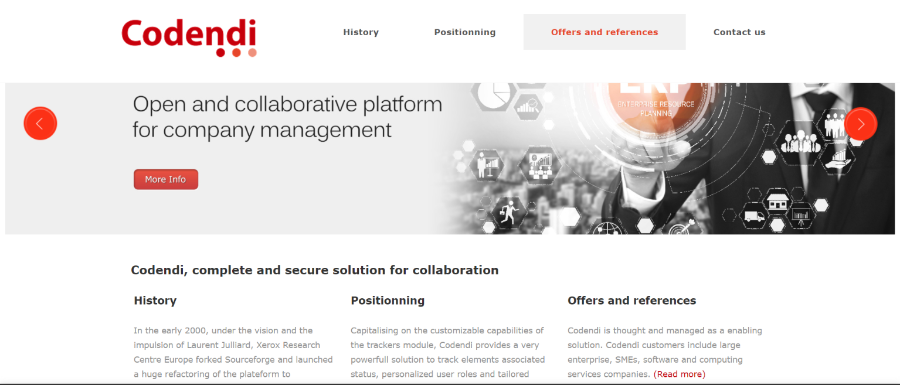
Task: Click the previous slide arrow button
Action: tap(40, 123)
